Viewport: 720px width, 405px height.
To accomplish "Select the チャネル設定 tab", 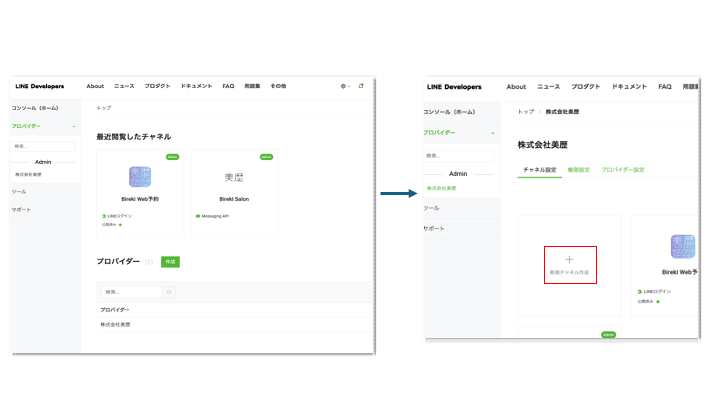I will (x=539, y=170).
